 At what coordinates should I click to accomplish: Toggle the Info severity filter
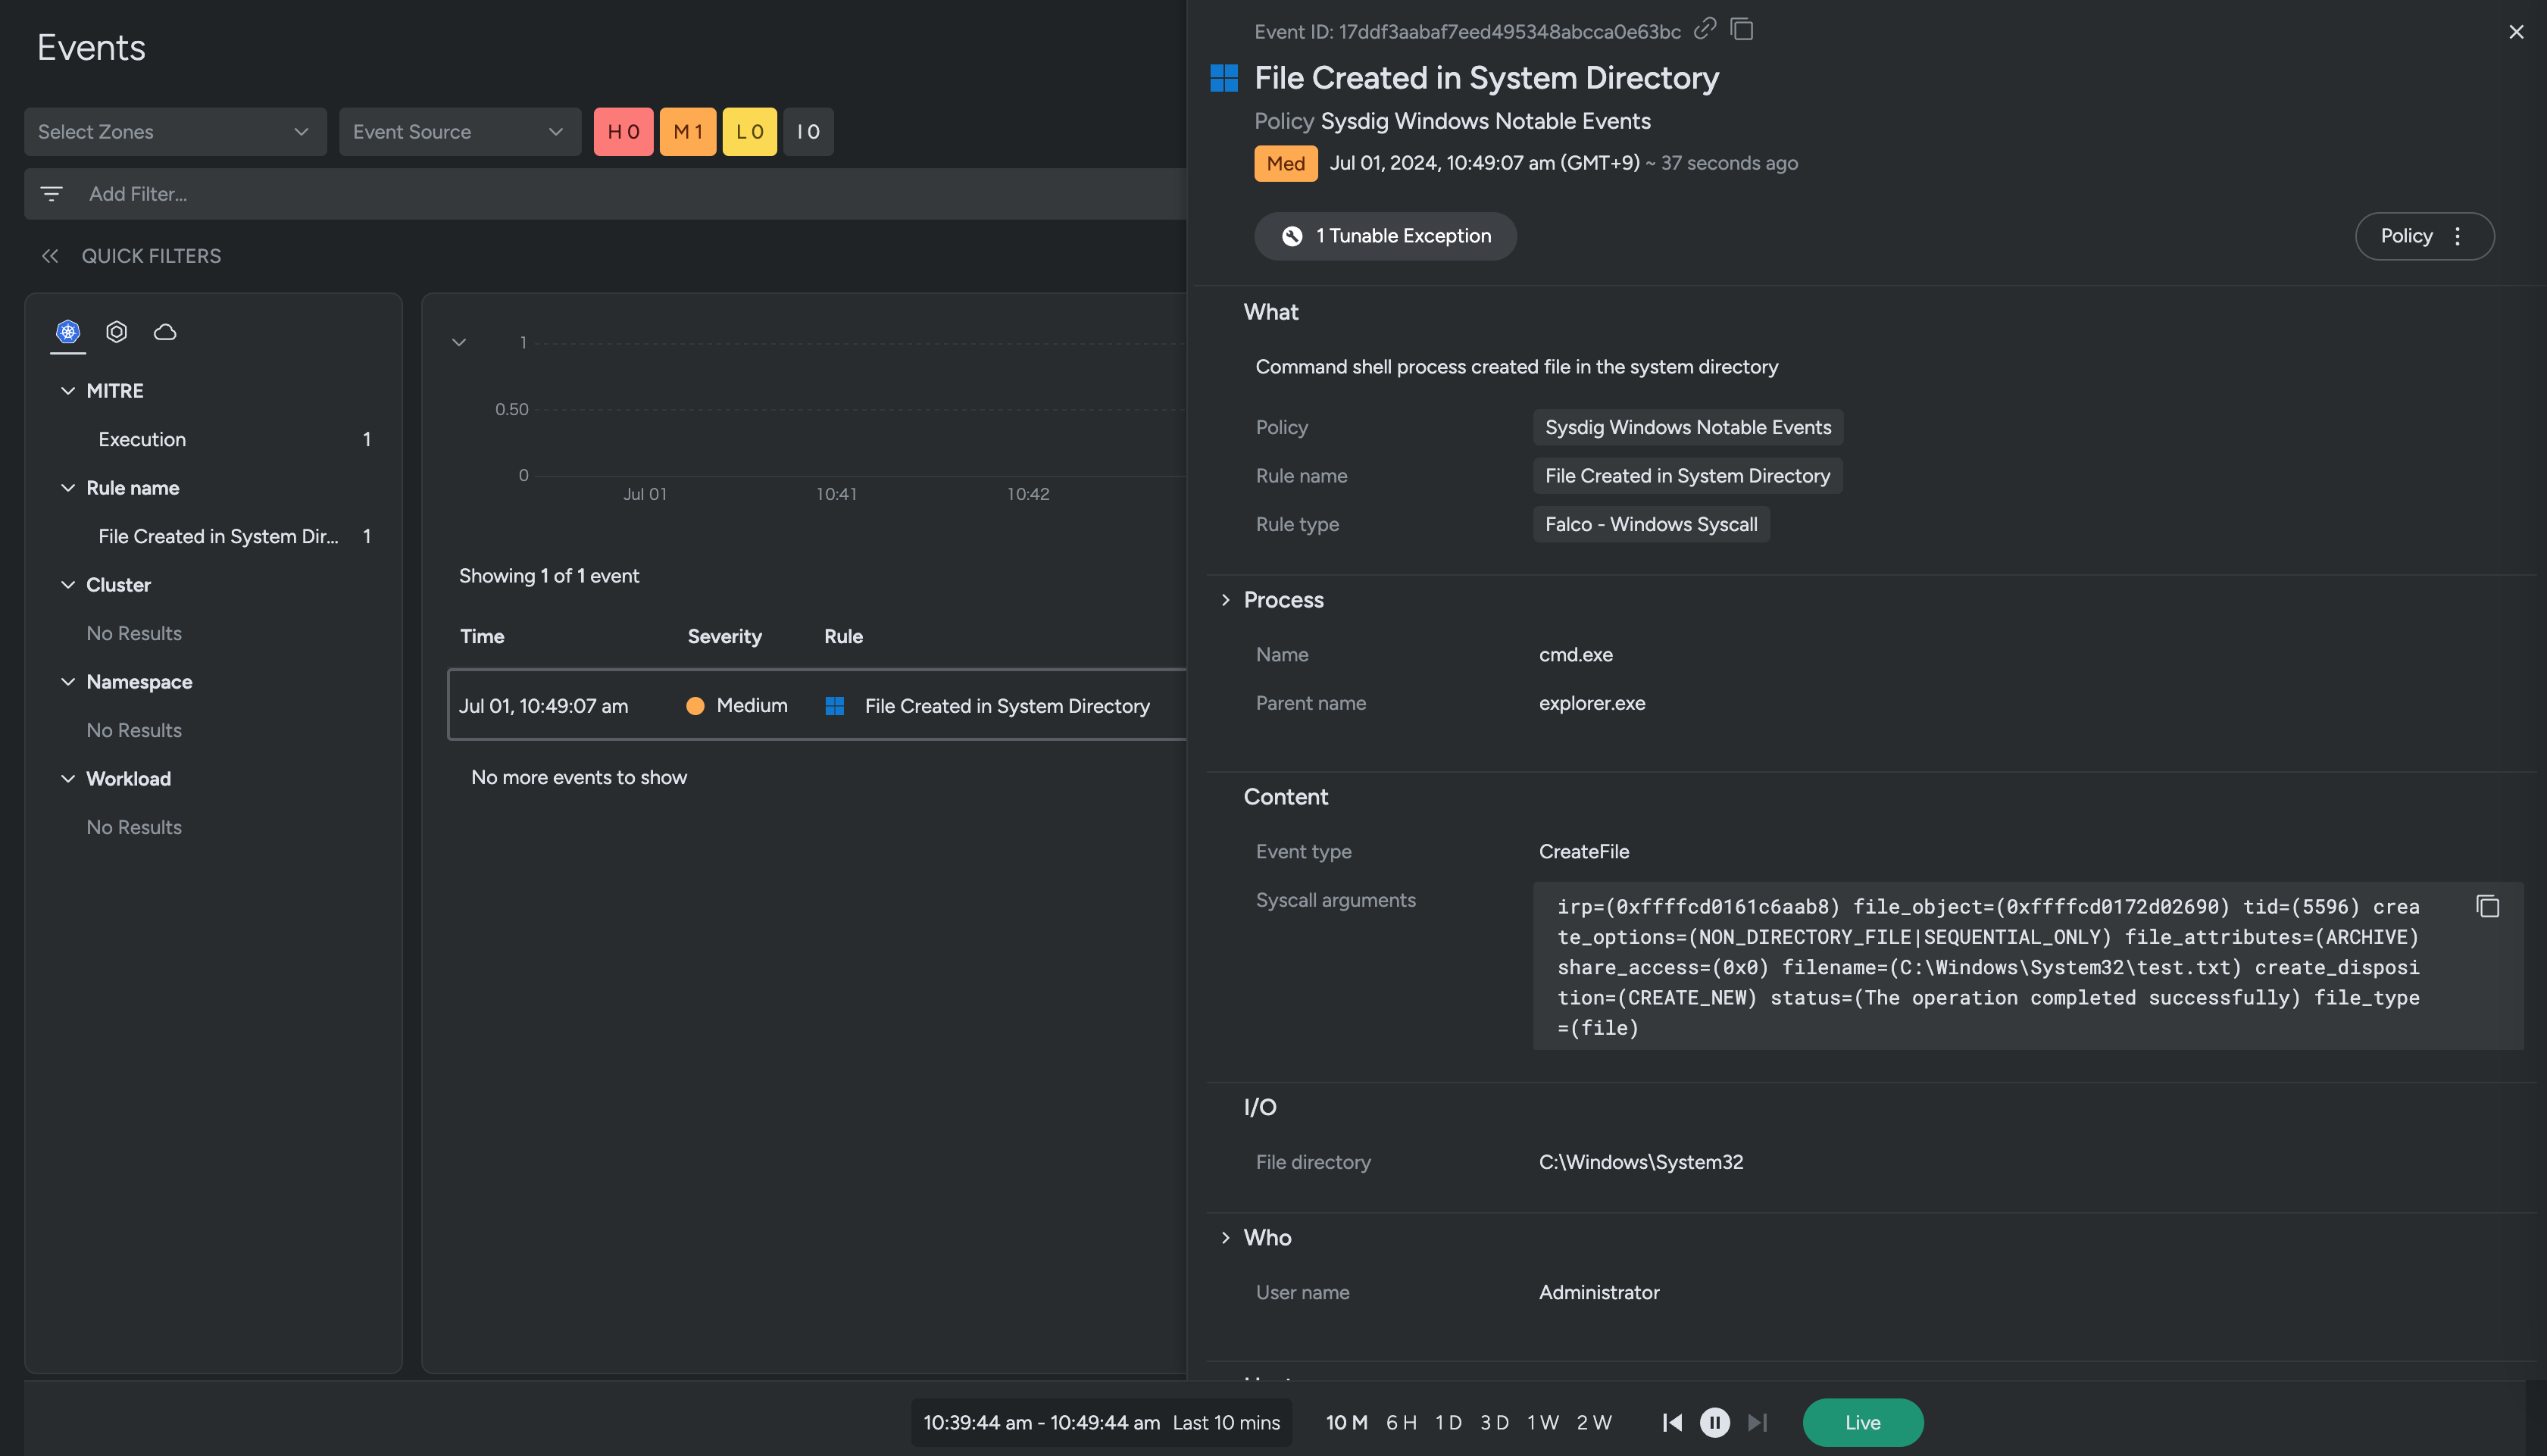tap(808, 131)
